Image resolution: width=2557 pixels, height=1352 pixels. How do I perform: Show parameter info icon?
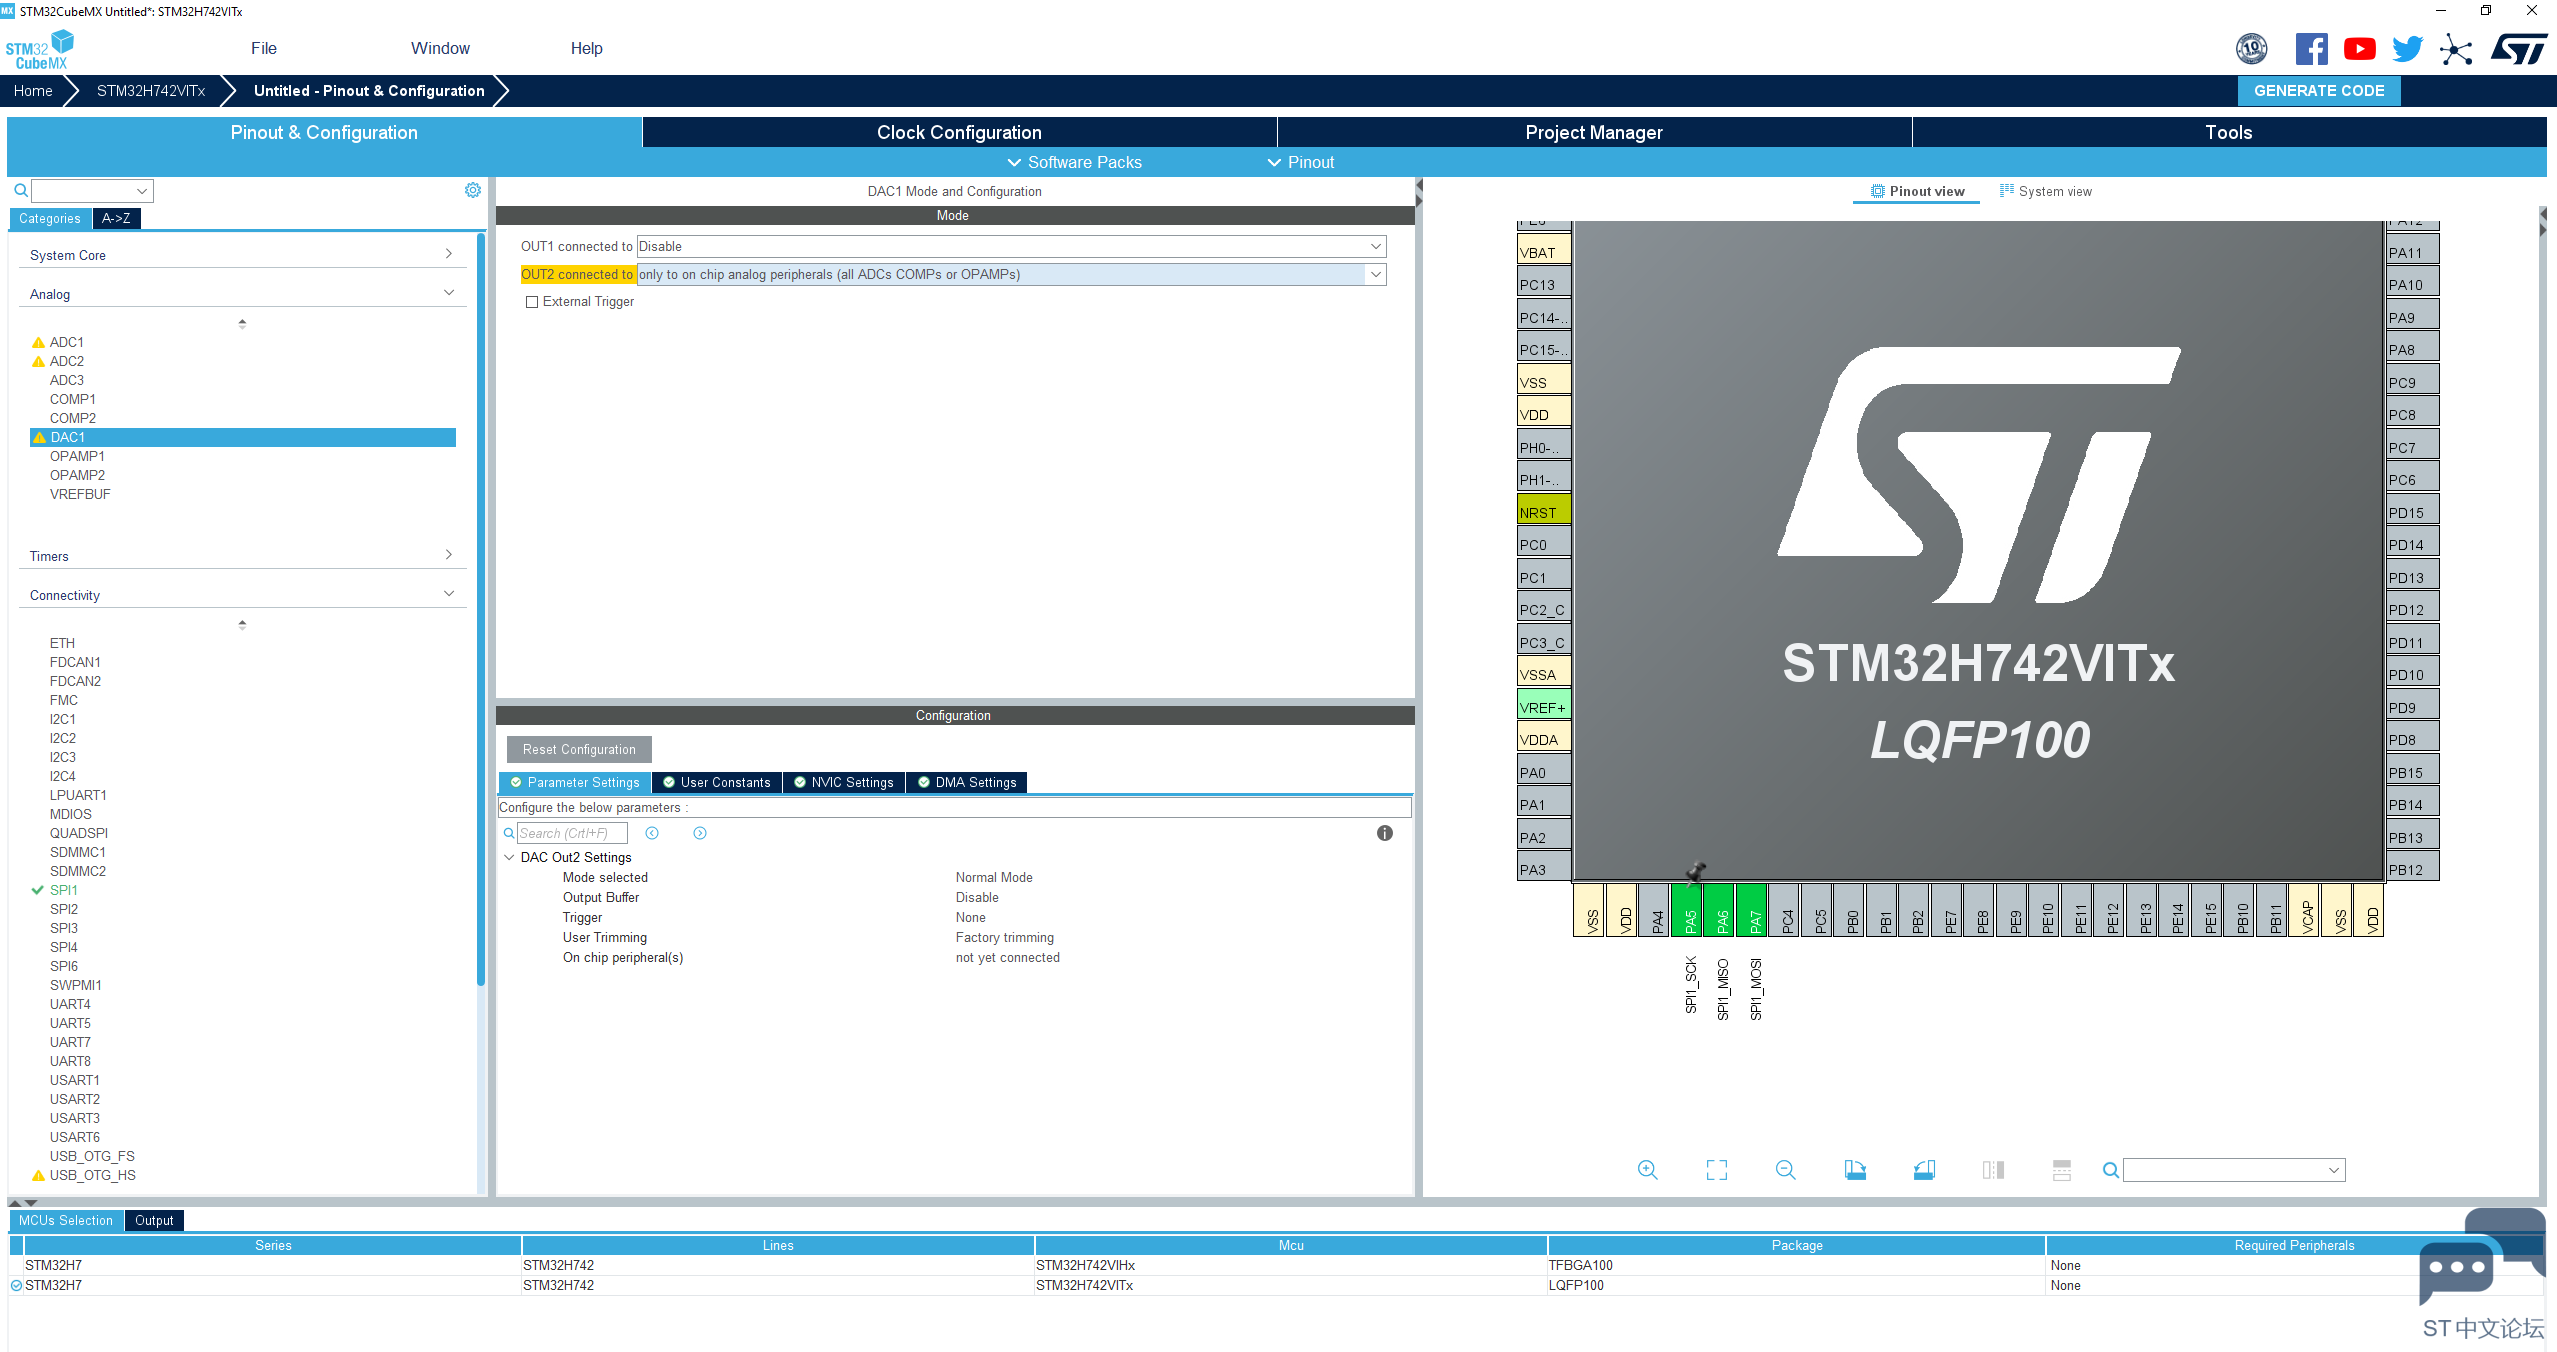pos(1385,833)
